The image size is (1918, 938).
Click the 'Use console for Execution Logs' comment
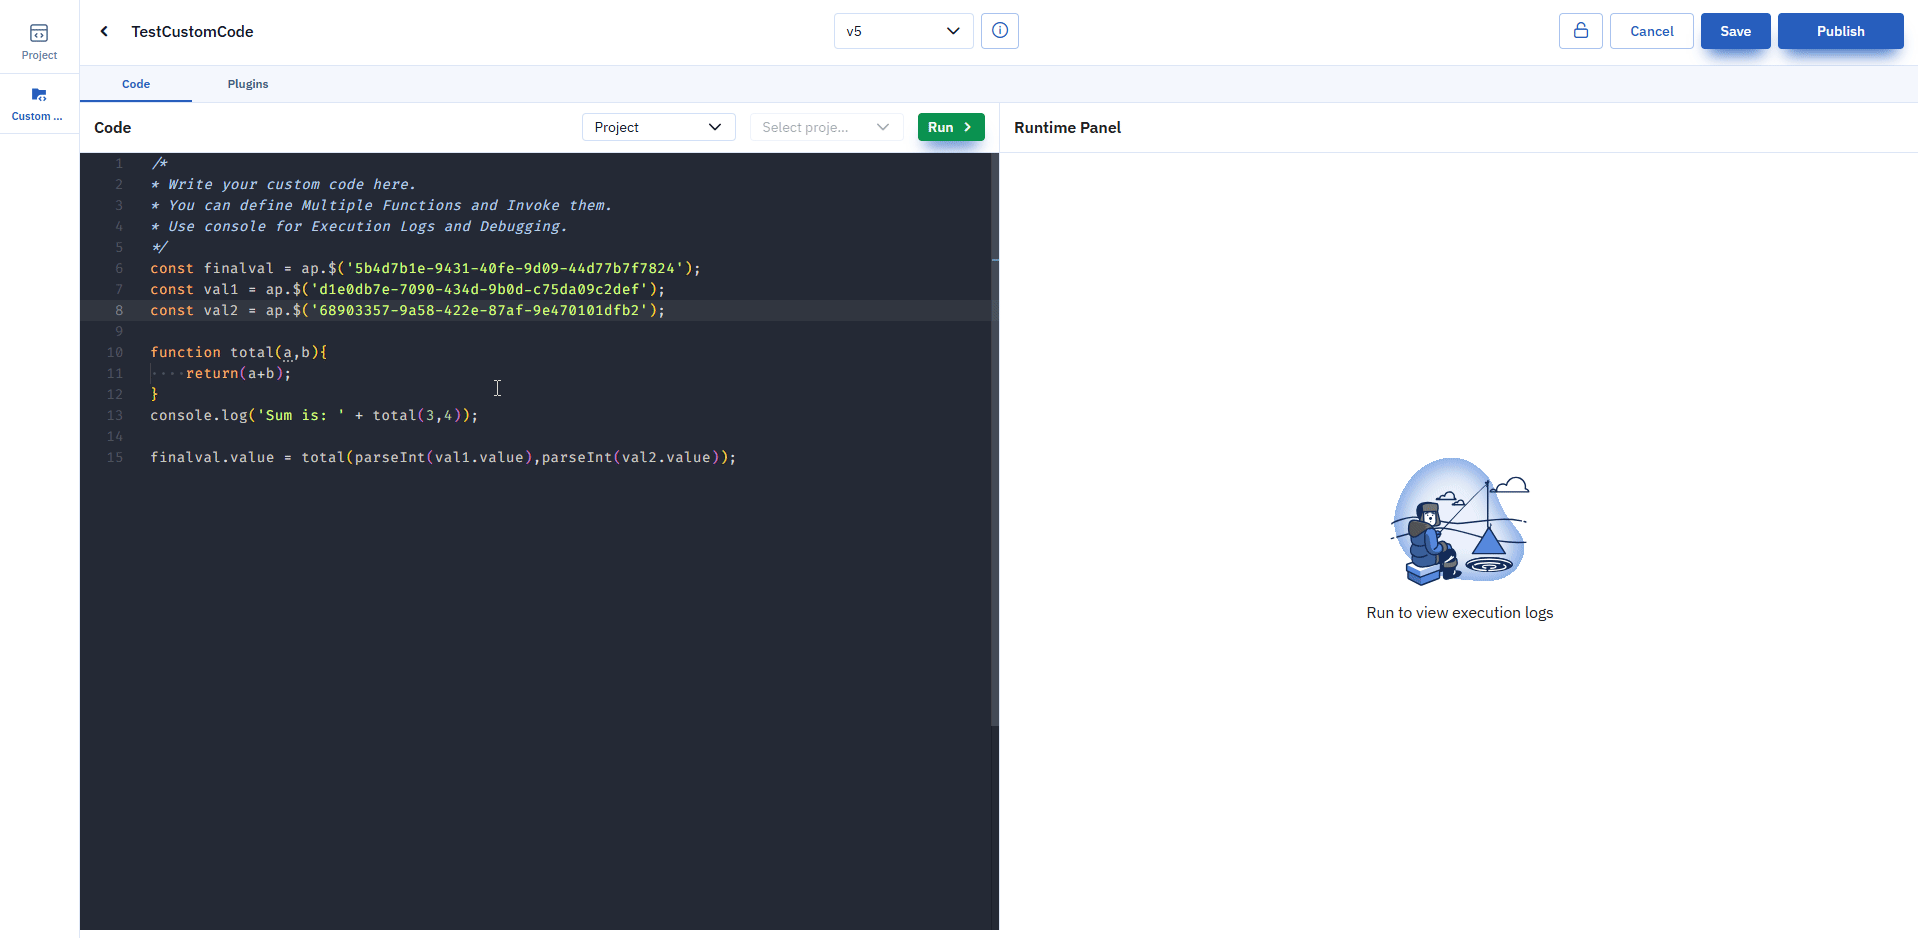pos(359,226)
